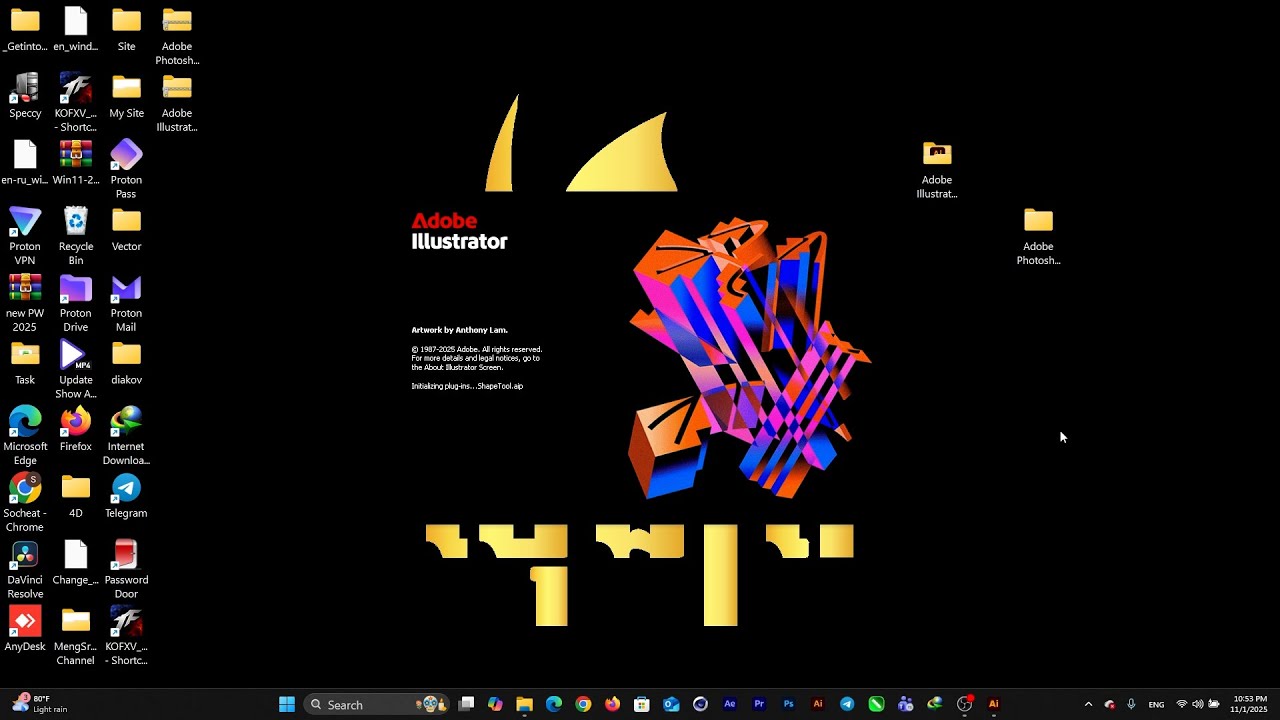Select the en_wind... file on desktop
Image resolution: width=1280 pixels, height=720 pixels.
tap(76, 29)
